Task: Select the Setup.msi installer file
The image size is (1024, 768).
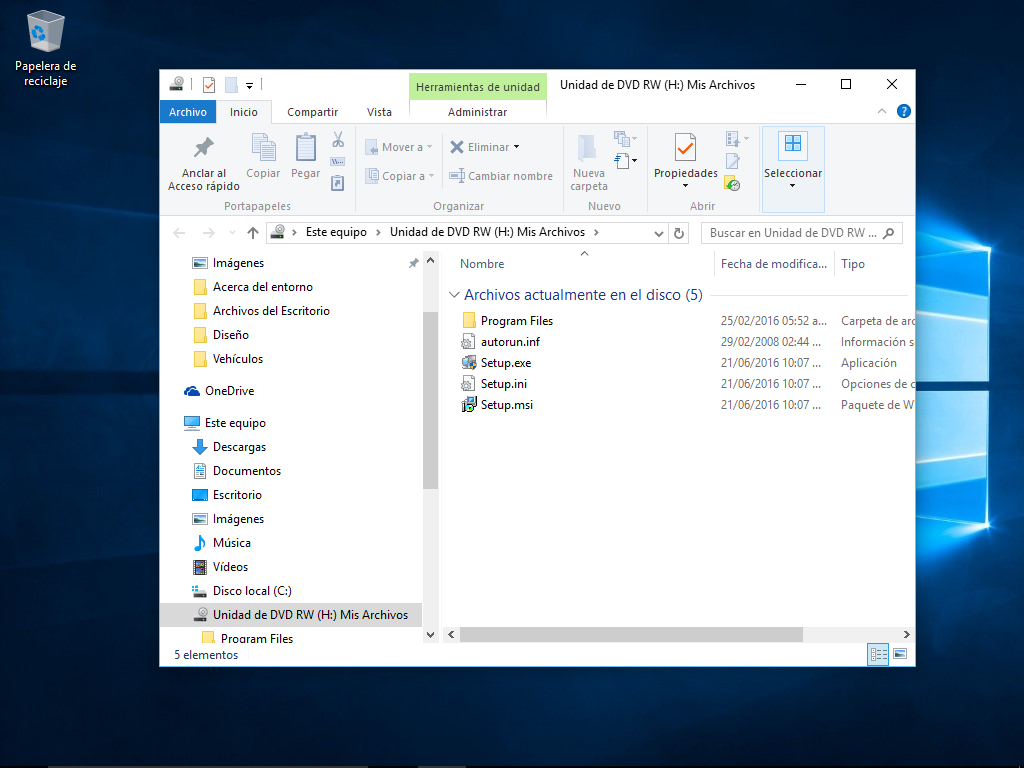Action: coord(506,405)
